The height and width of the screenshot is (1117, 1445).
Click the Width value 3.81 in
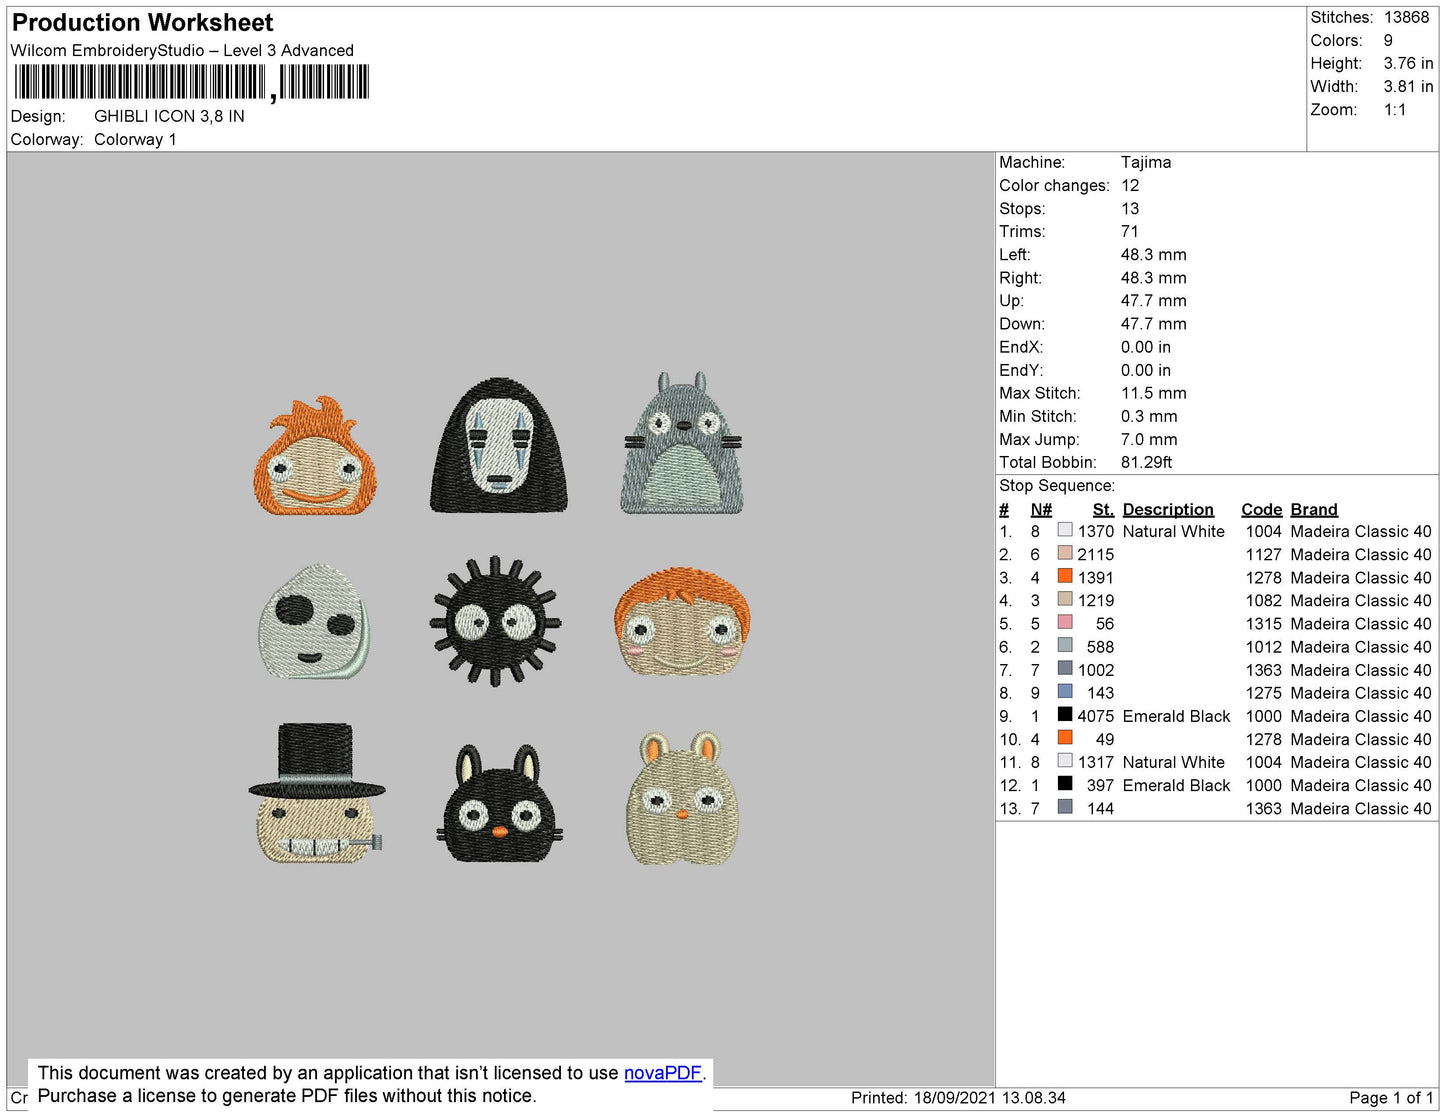[1408, 86]
